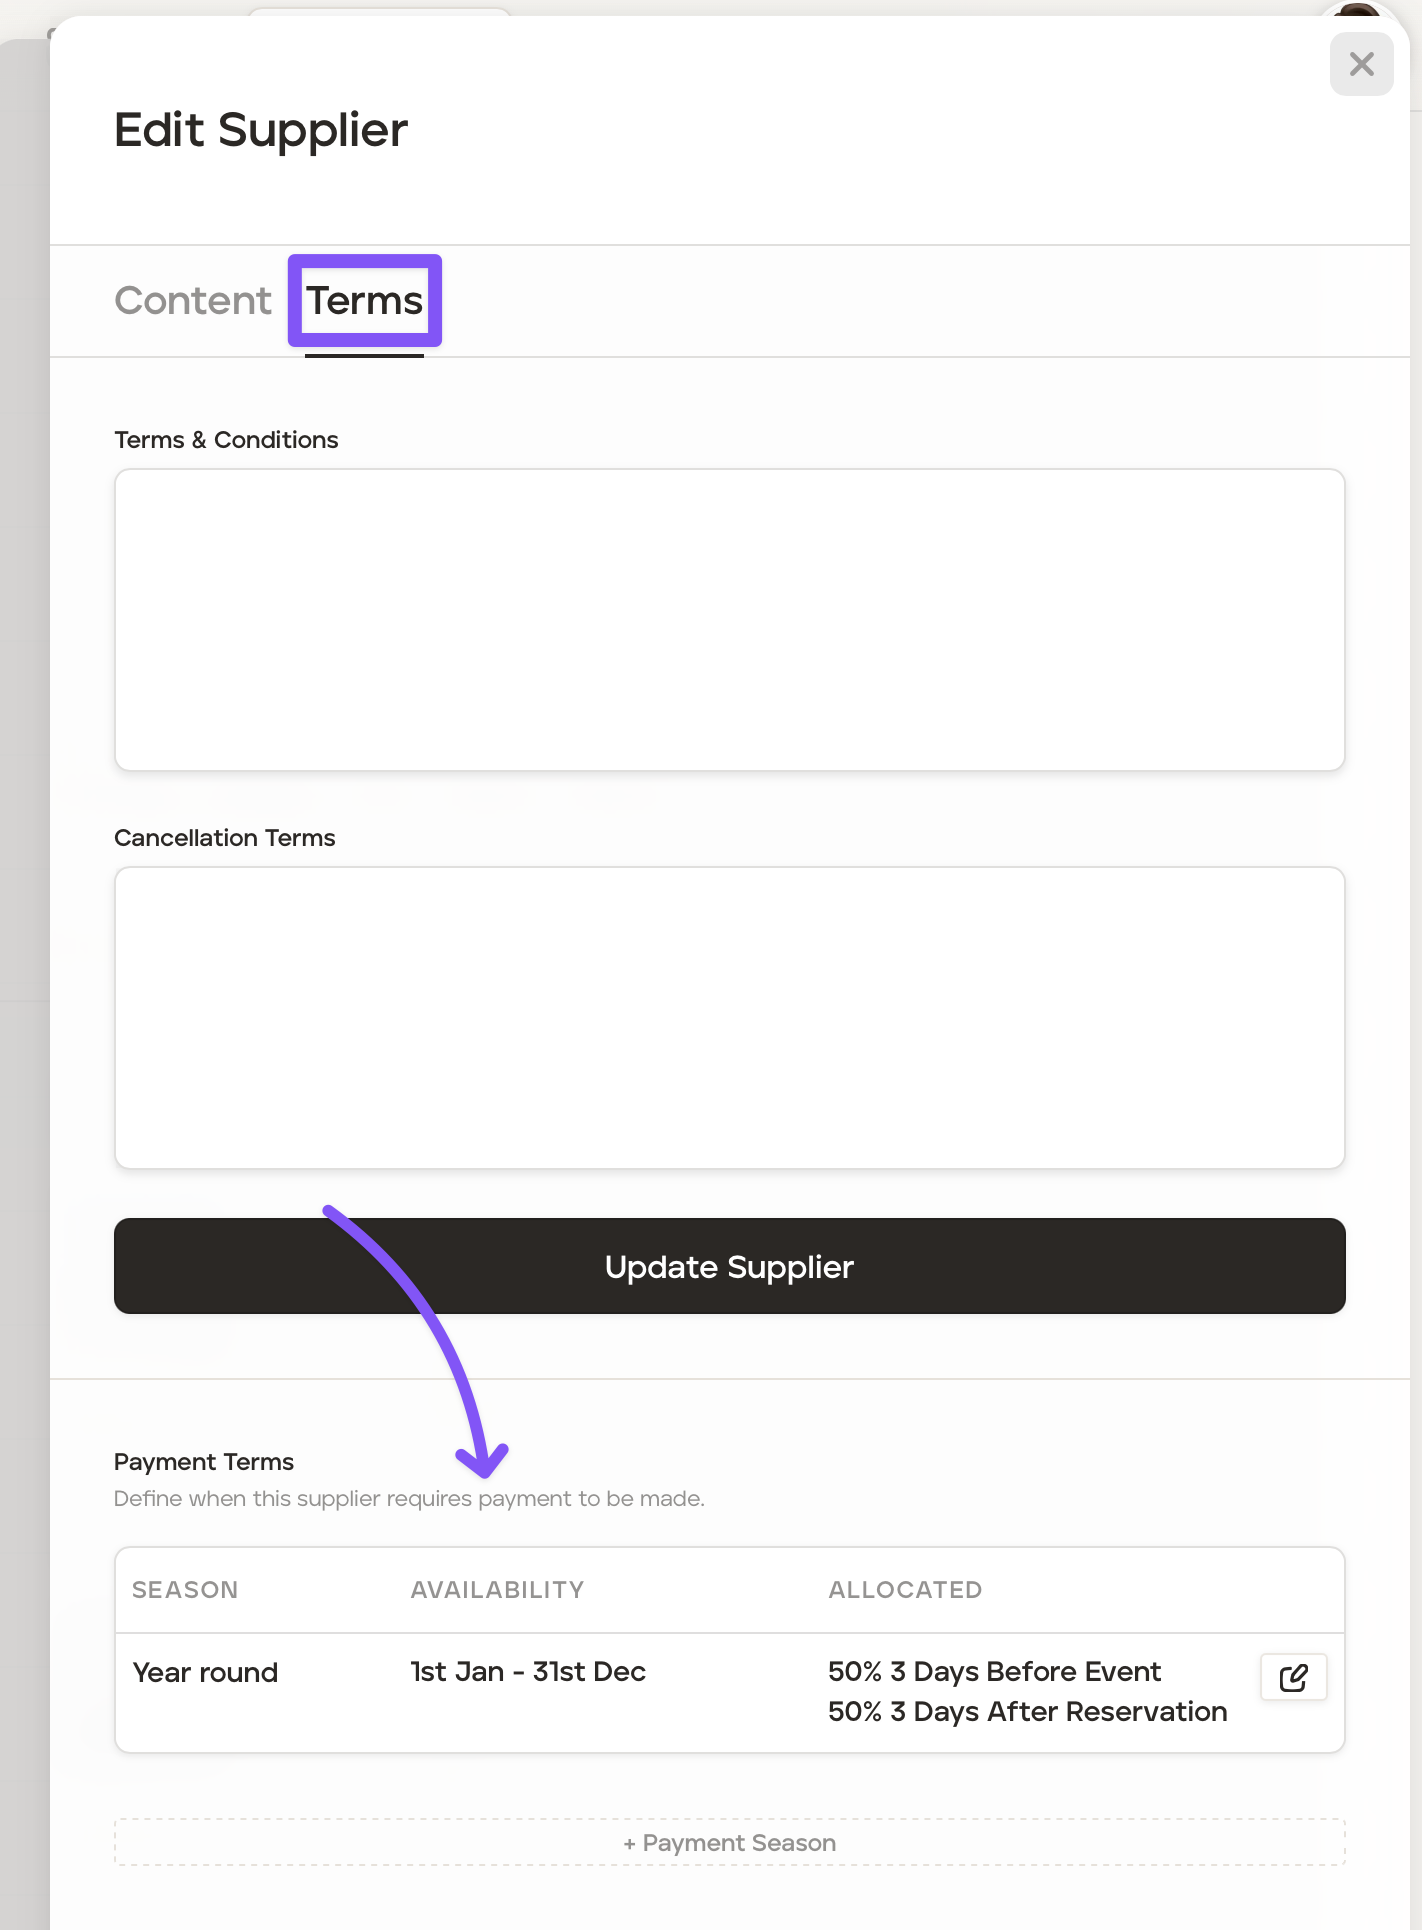Viewport: 1422px width, 1930px height.
Task: Click the Edit Supplier heading
Action: click(x=261, y=130)
